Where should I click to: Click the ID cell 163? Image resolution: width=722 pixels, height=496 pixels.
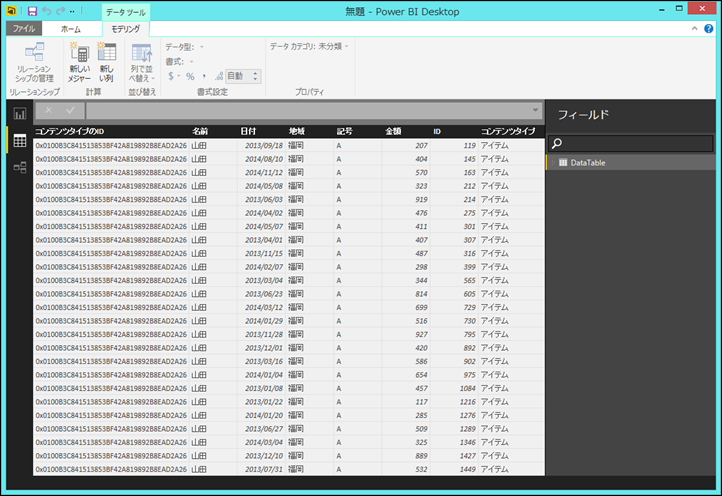click(x=469, y=173)
